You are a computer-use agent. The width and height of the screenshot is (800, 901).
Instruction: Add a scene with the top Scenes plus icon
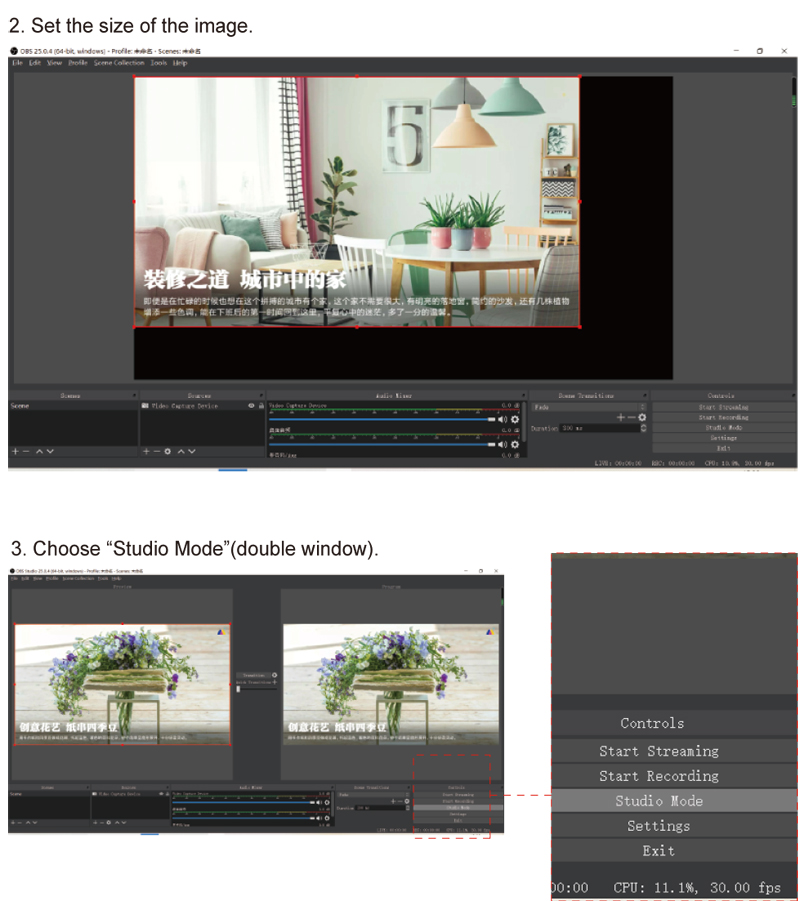pyautogui.click(x=16, y=452)
